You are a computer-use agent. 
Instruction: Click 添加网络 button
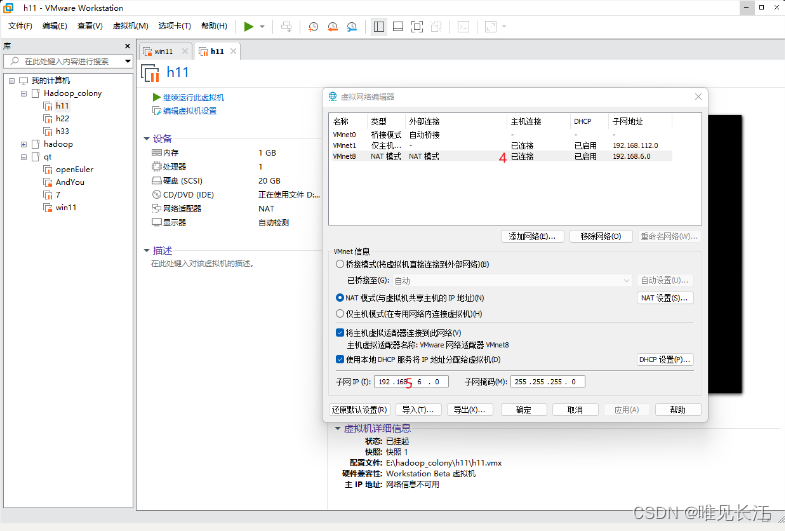tap(533, 236)
